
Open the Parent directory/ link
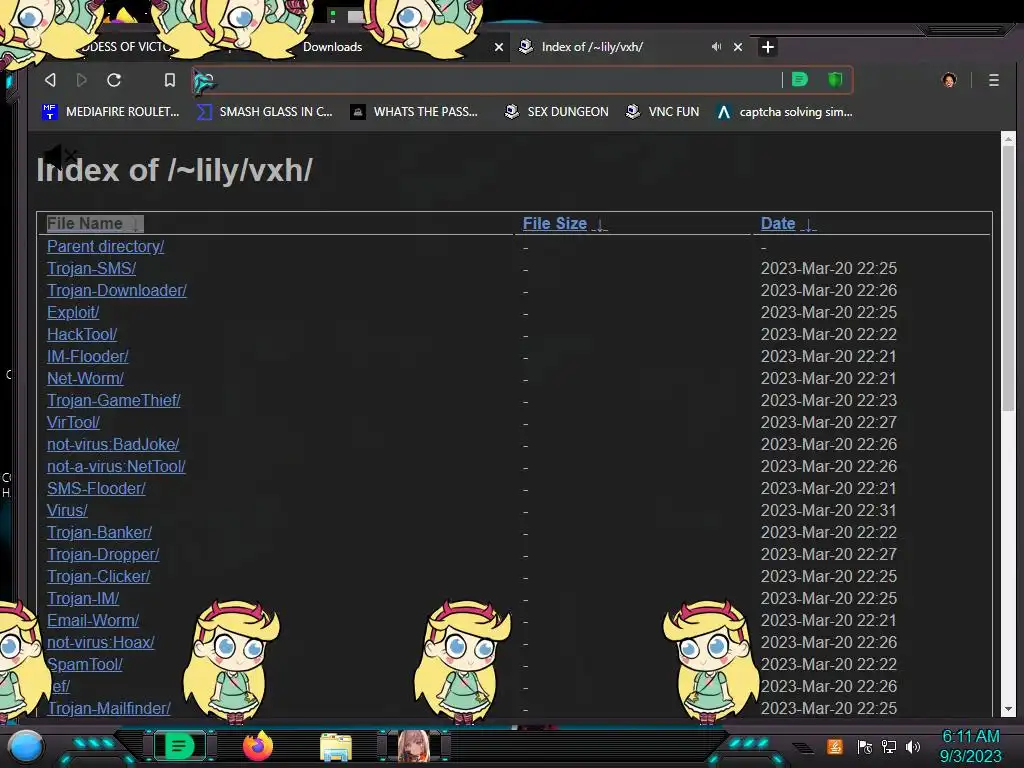click(105, 246)
